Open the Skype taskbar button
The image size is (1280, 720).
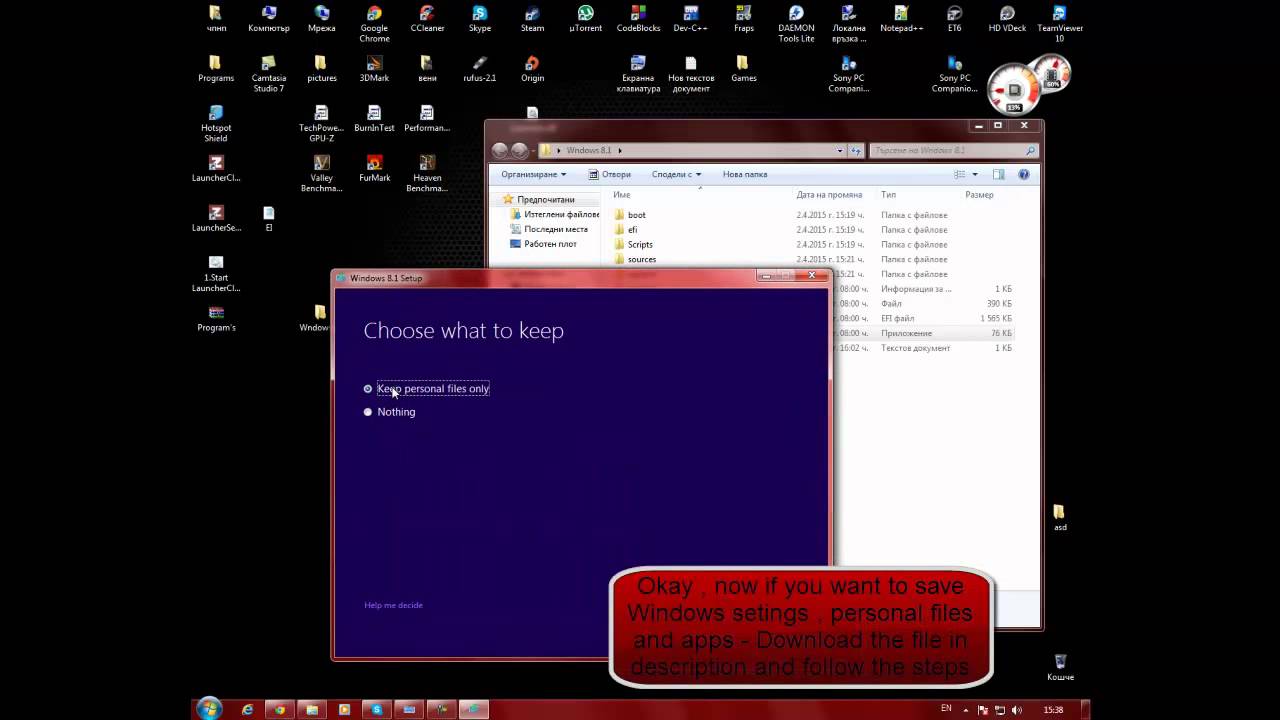click(x=377, y=710)
